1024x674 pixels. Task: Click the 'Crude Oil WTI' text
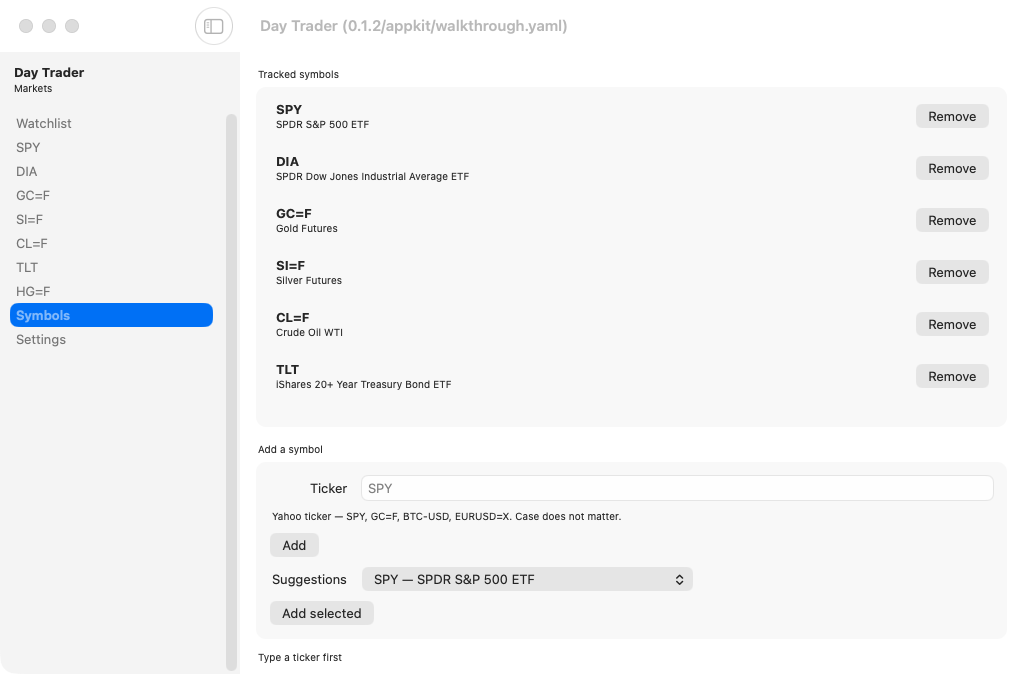coord(309,332)
